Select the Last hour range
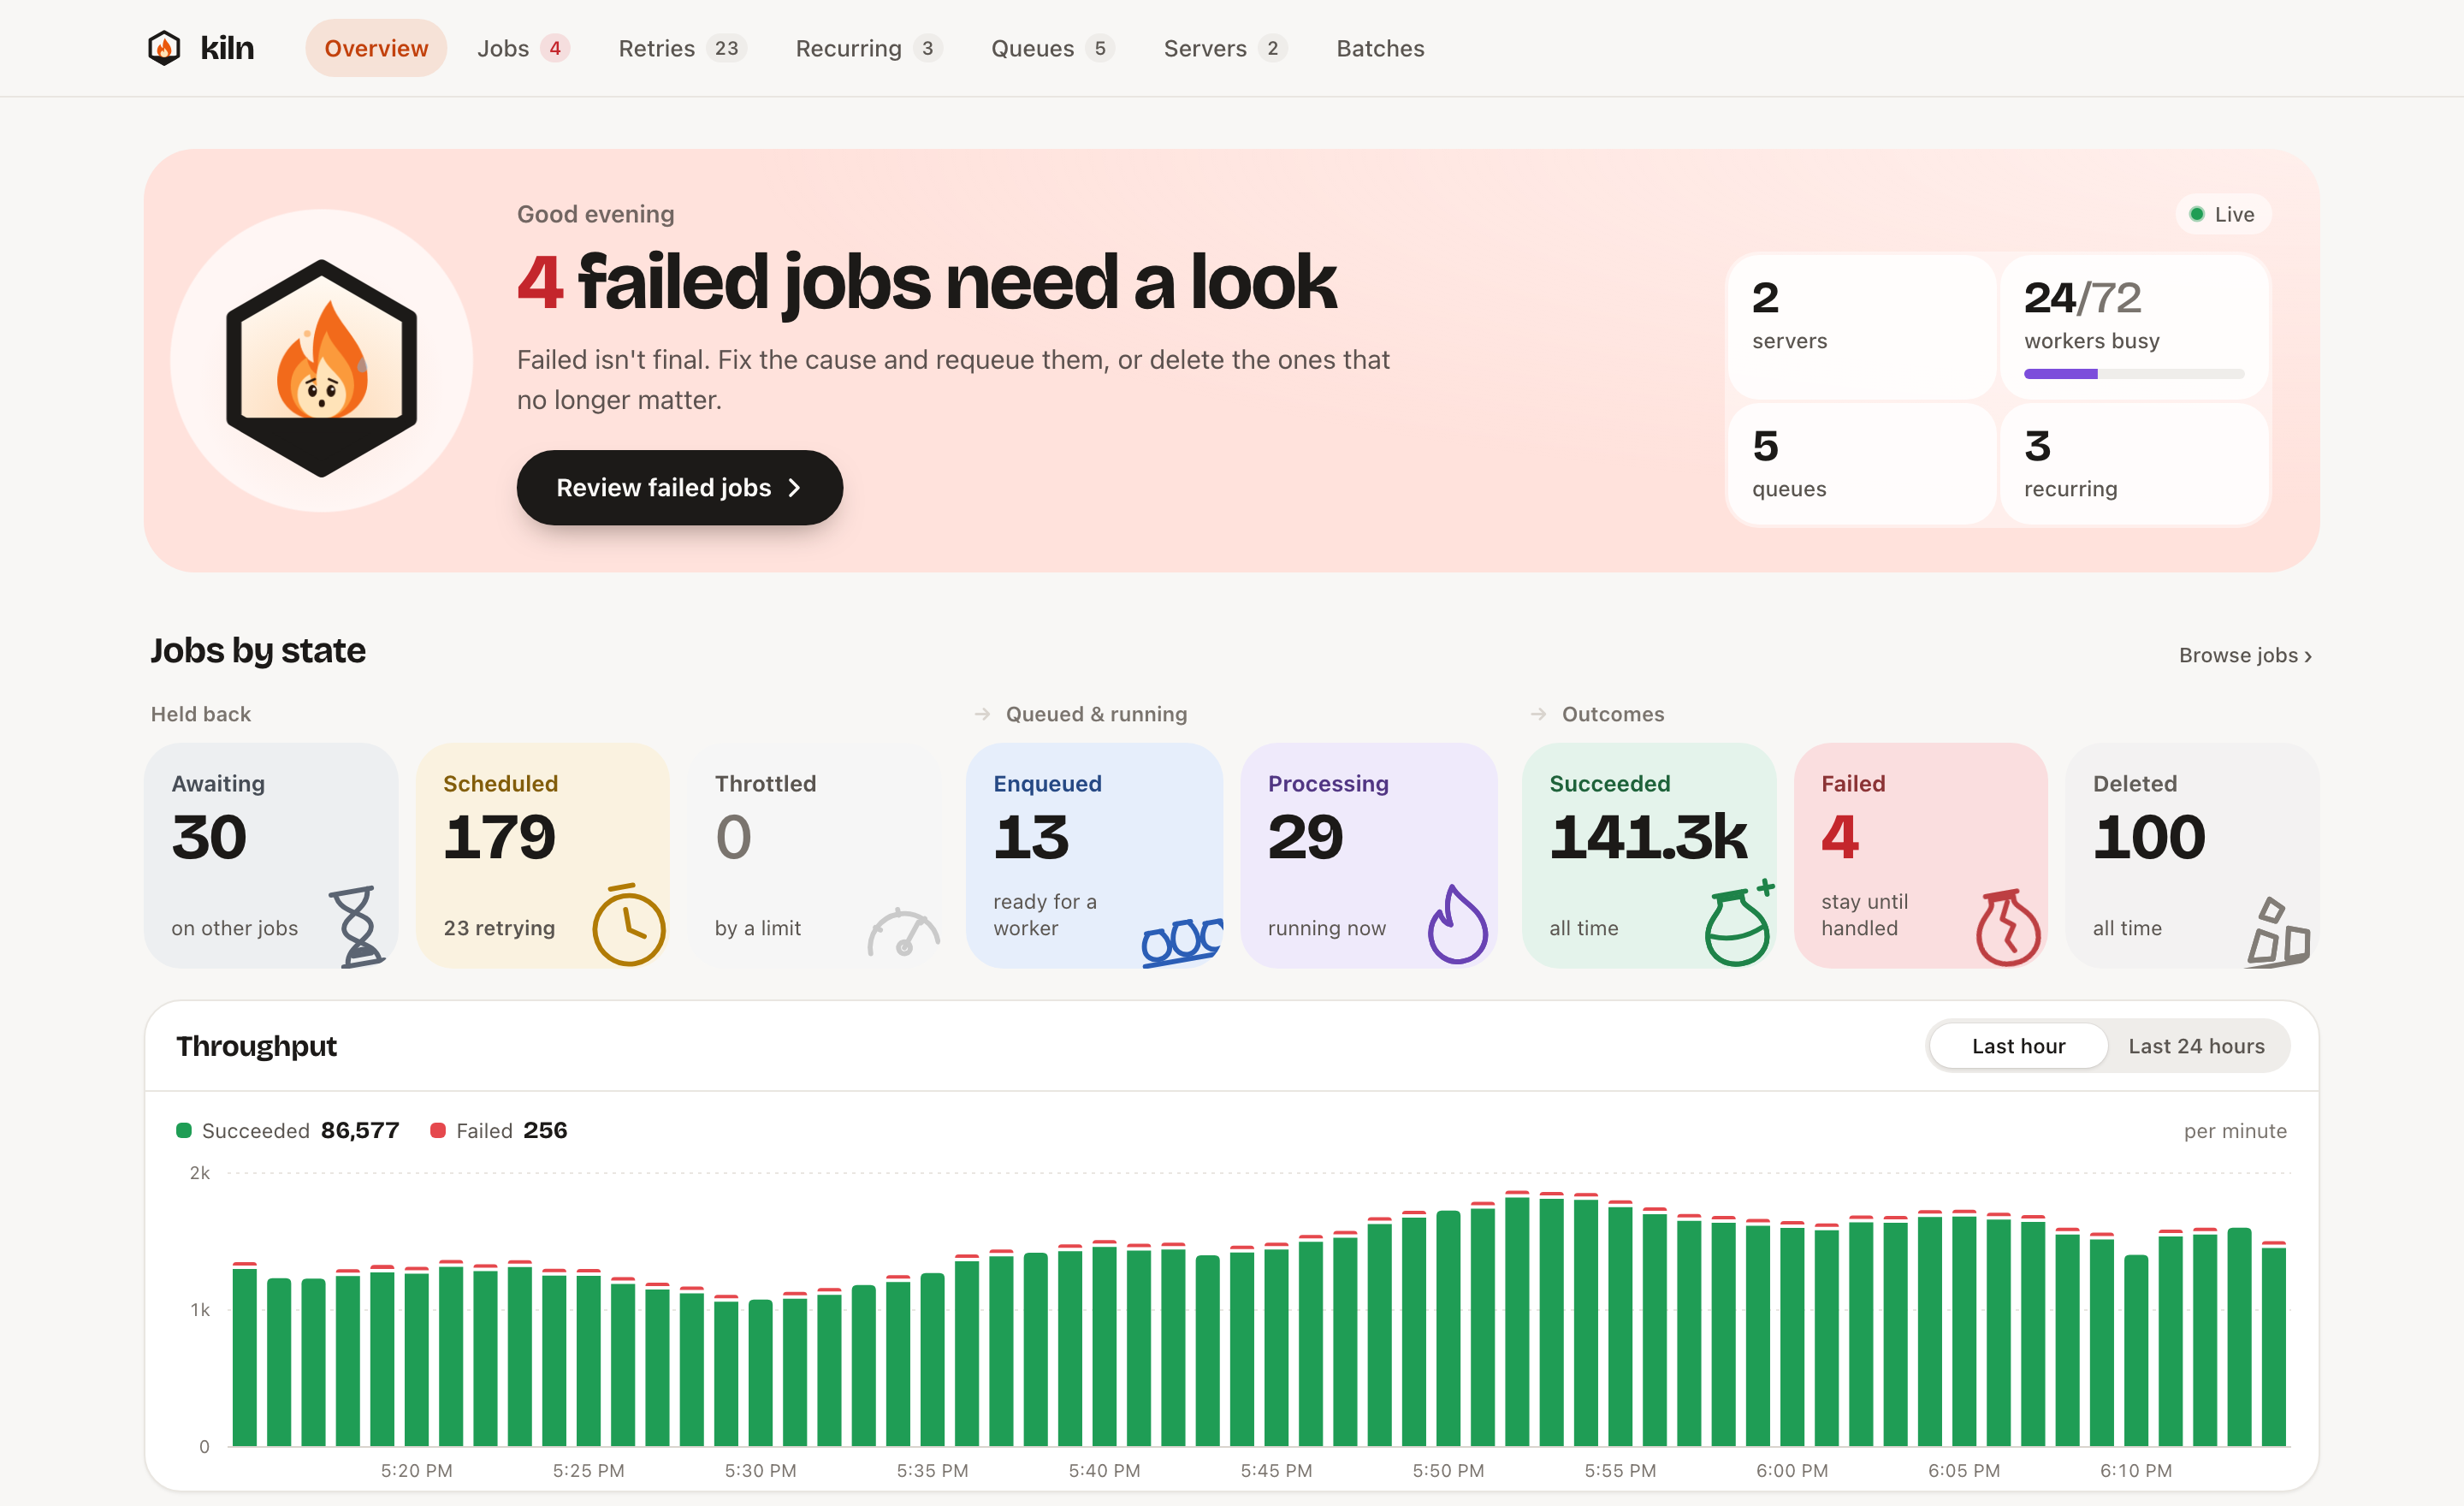Image resolution: width=2464 pixels, height=1506 pixels. click(2018, 1046)
